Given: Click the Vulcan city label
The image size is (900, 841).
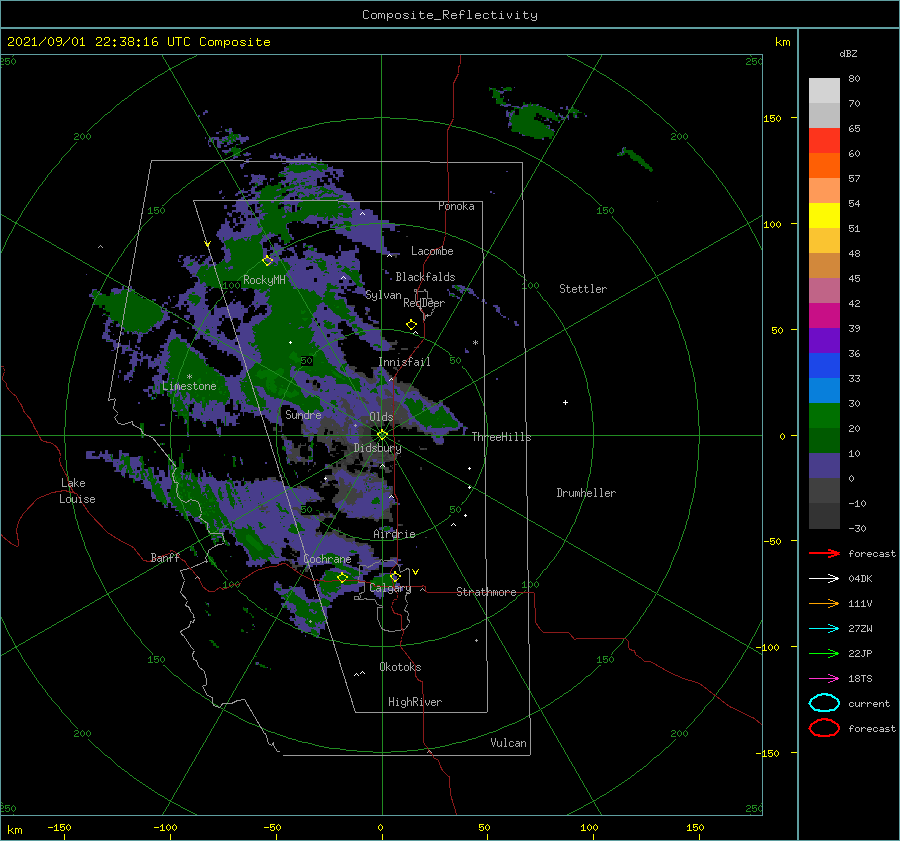Looking at the screenshot, I should pos(508,743).
